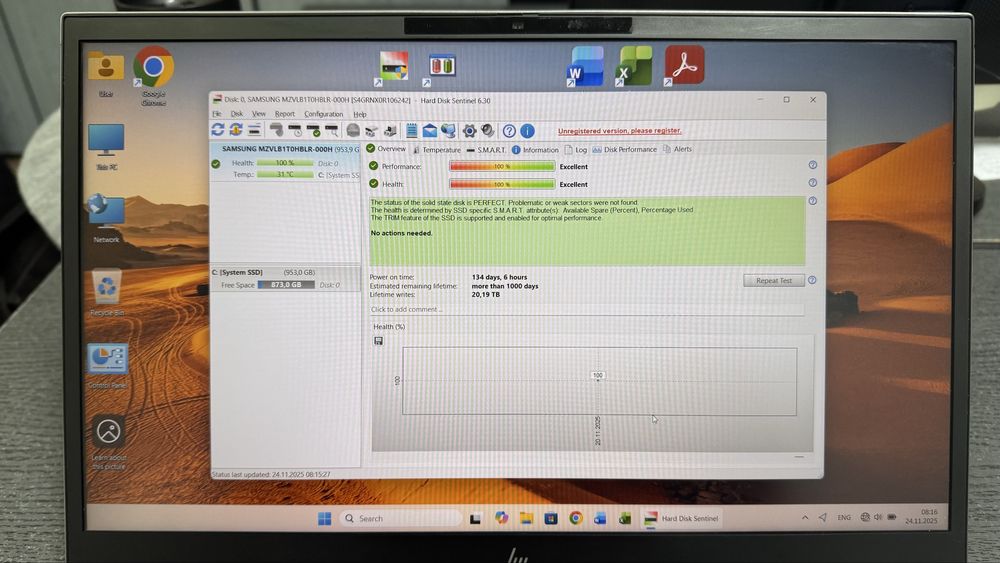Click help icon beside Repeat Test button
Screen dimensions: 1000x563
click(x=812, y=280)
